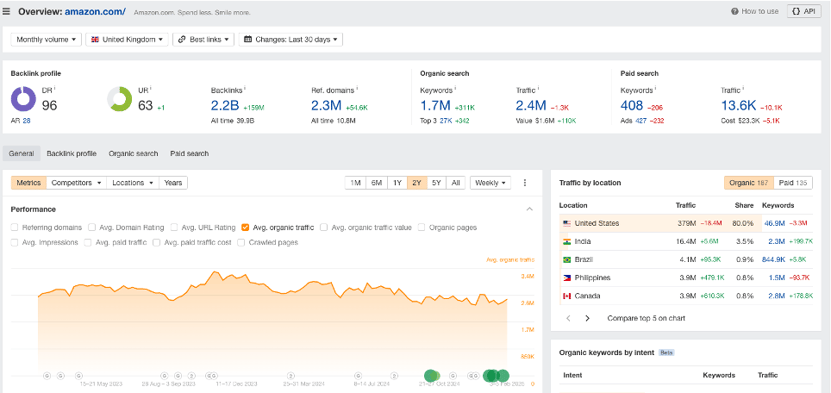Click Compare top 5 on chart
Image resolution: width=831 pixels, height=393 pixels.
point(646,318)
